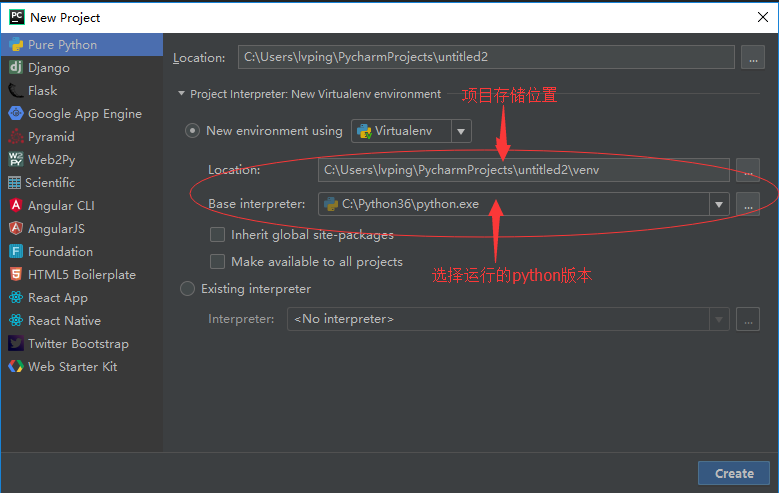
Task: Click the Web2Py label in the list
Action: coord(52,160)
